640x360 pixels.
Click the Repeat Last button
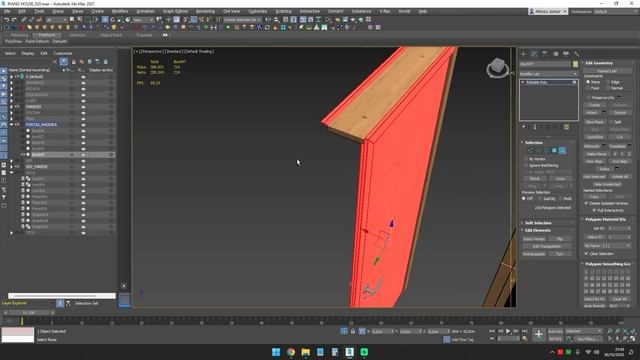click(607, 71)
